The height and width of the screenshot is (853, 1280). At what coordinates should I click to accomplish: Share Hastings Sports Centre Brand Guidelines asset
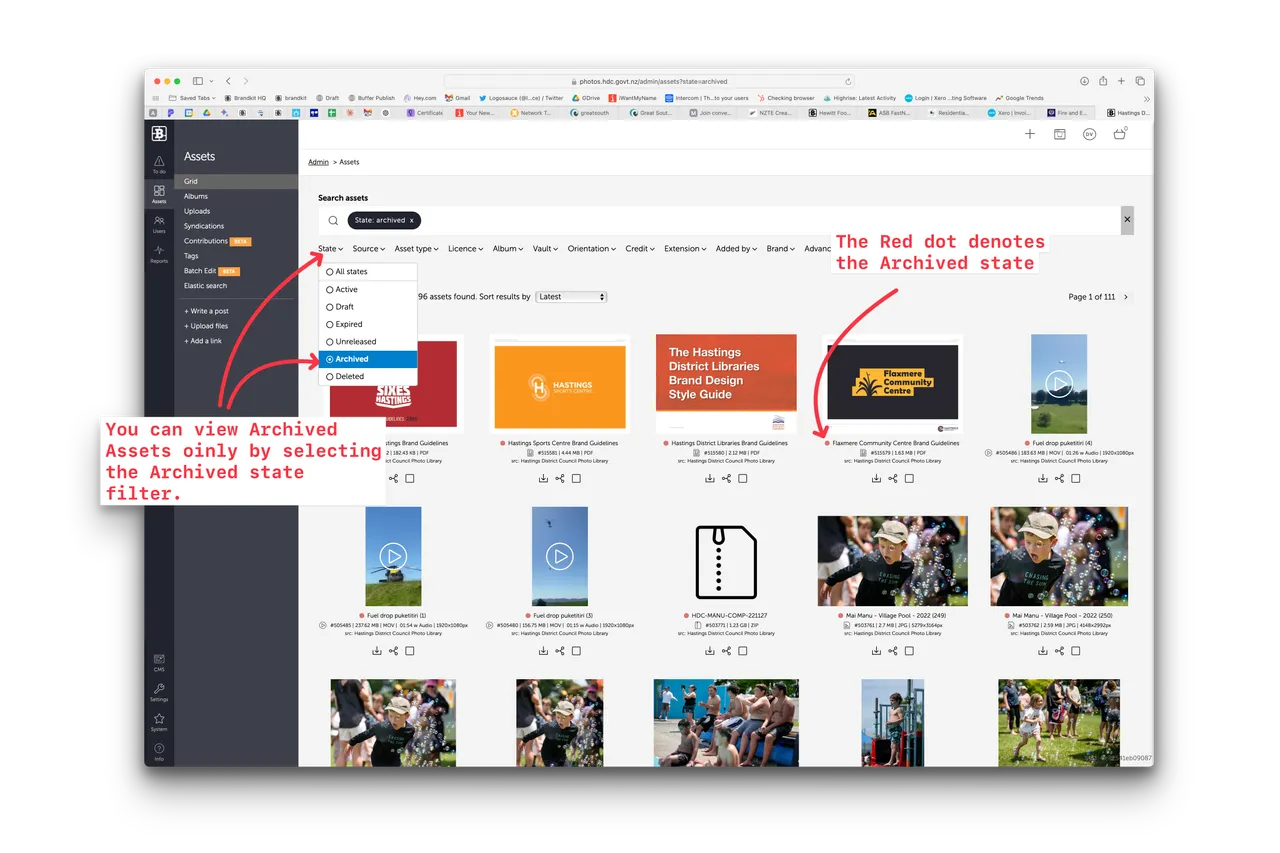click(x=560, y=478)
